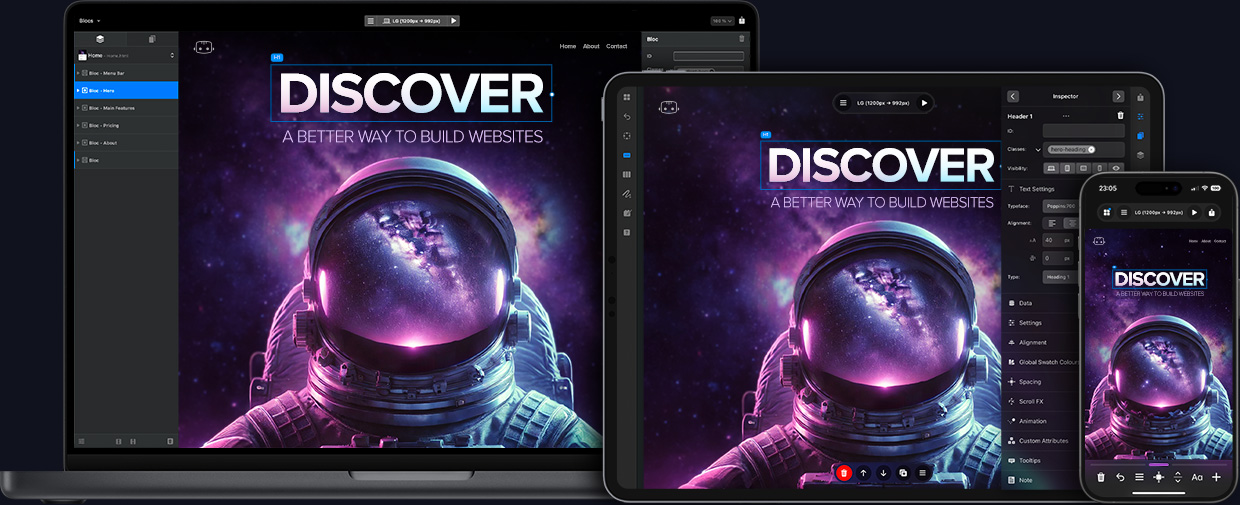1240x505 pixels.
Task: Go to next inspector with right chevron
Action: (1118, 96)
